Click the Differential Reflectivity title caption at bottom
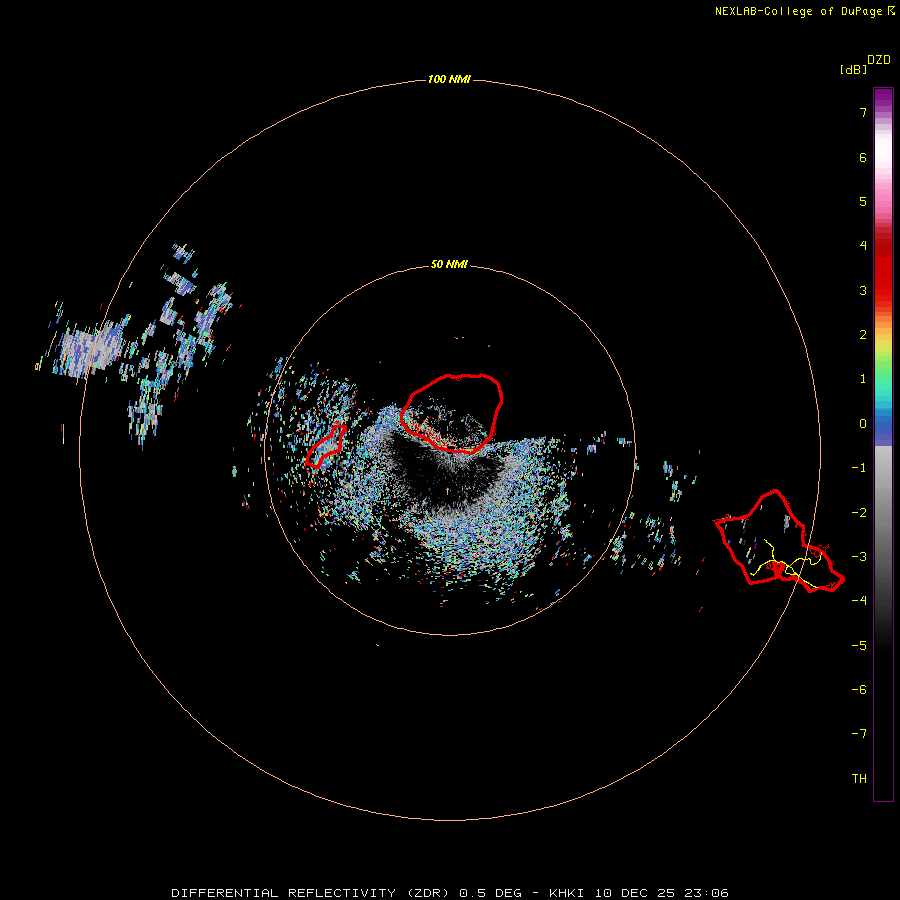 click(450, 893)
